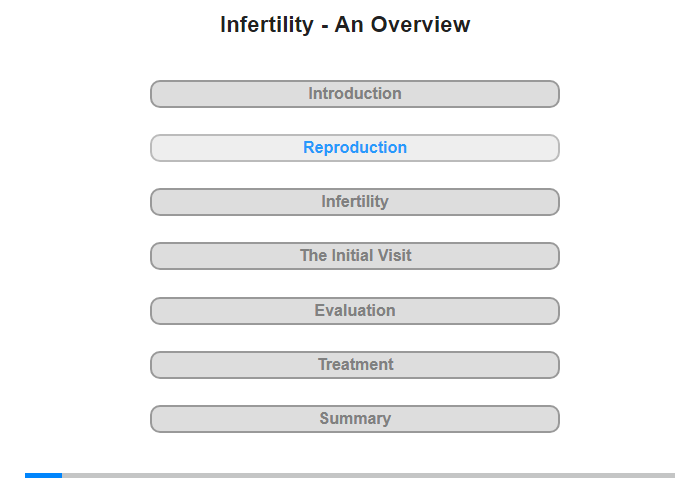The width and height of the screenshot is (700, 480).
Task: Open the Introduction section
Action: (355, 94)
